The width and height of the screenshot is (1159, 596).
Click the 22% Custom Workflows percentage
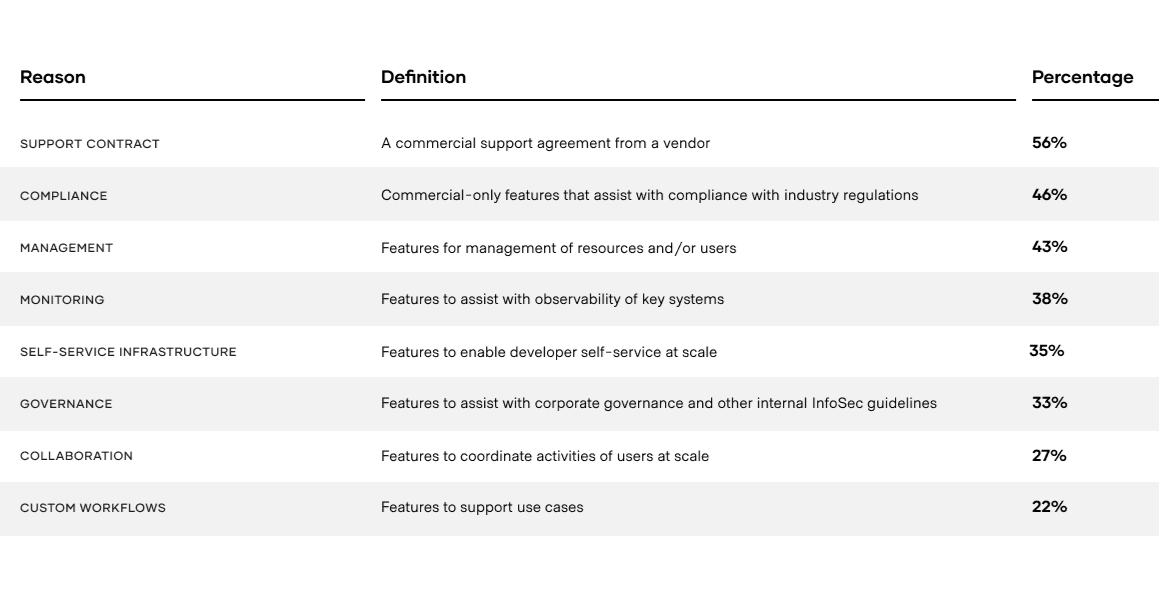coord(1049,507)
